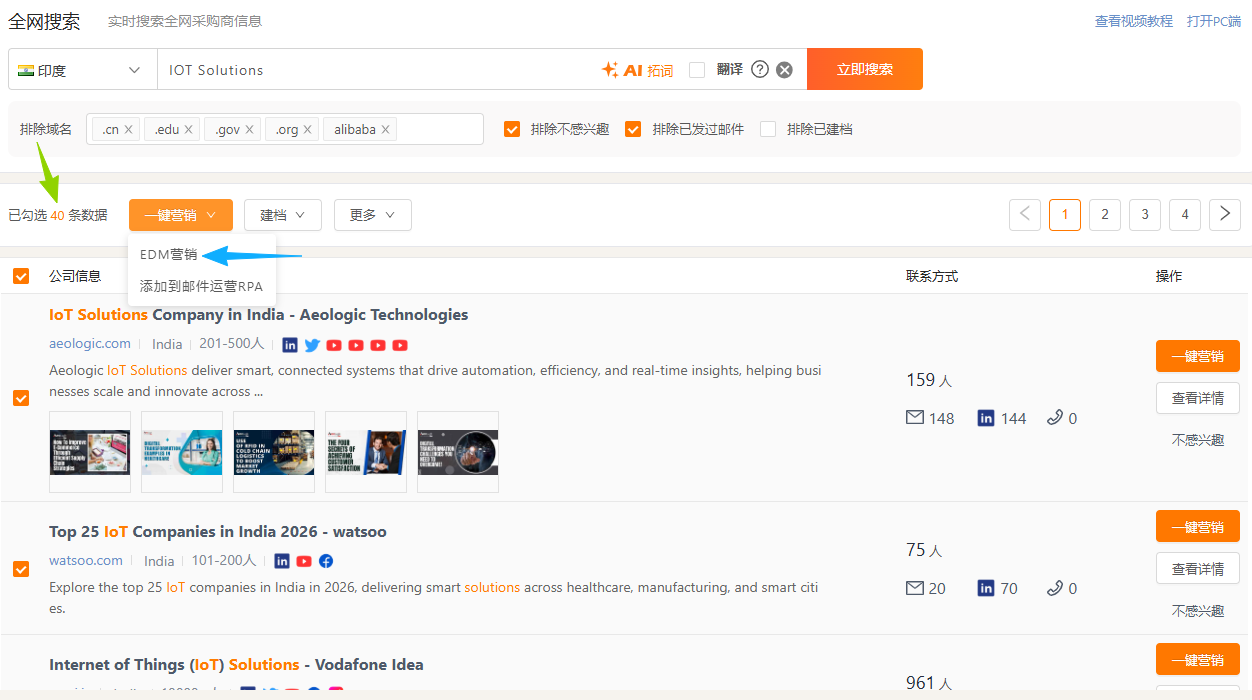Toggle the select-all checkbox beside 公司信息
The height and width of the screenshot is (700, 1252).
click(x=21, y=276)
